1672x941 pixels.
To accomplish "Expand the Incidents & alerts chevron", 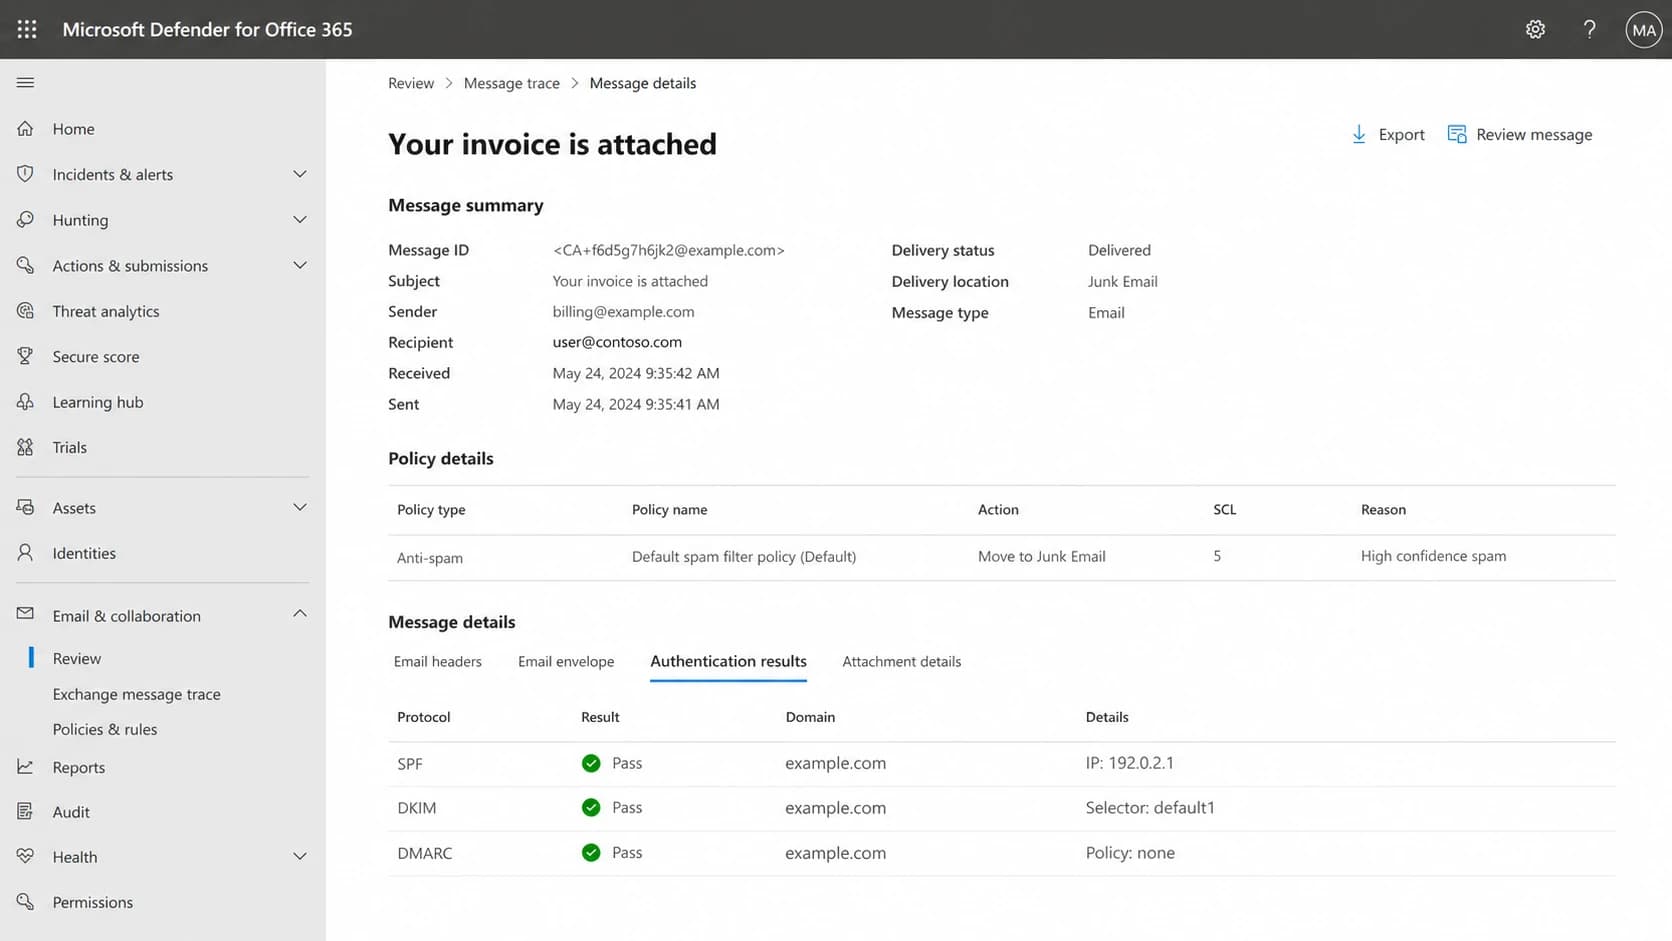I will point(300,174).
